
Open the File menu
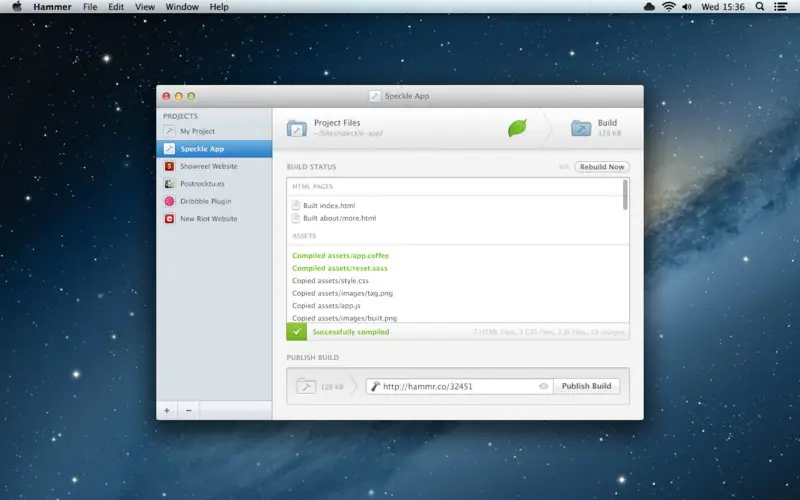(x=90, y=7)
